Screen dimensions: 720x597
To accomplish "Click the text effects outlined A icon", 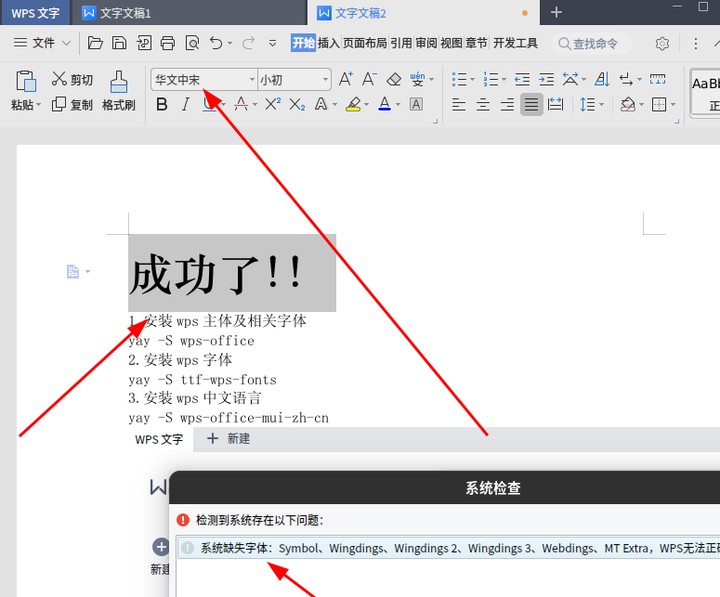I will point(321,104).
